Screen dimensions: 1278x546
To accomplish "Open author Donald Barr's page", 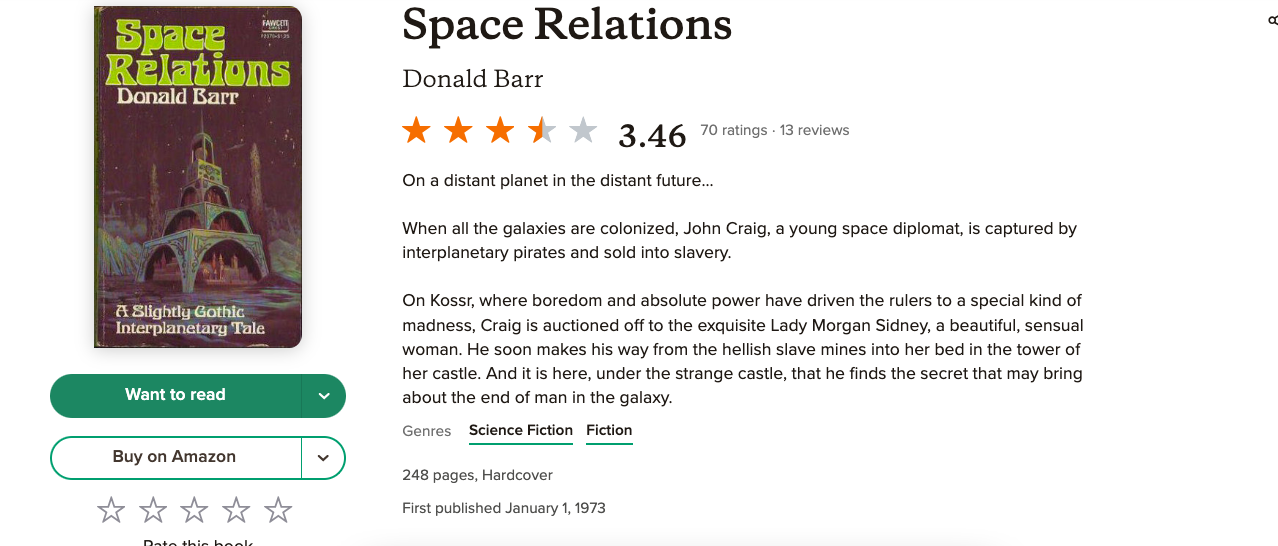I will click(x=473, y=79).
